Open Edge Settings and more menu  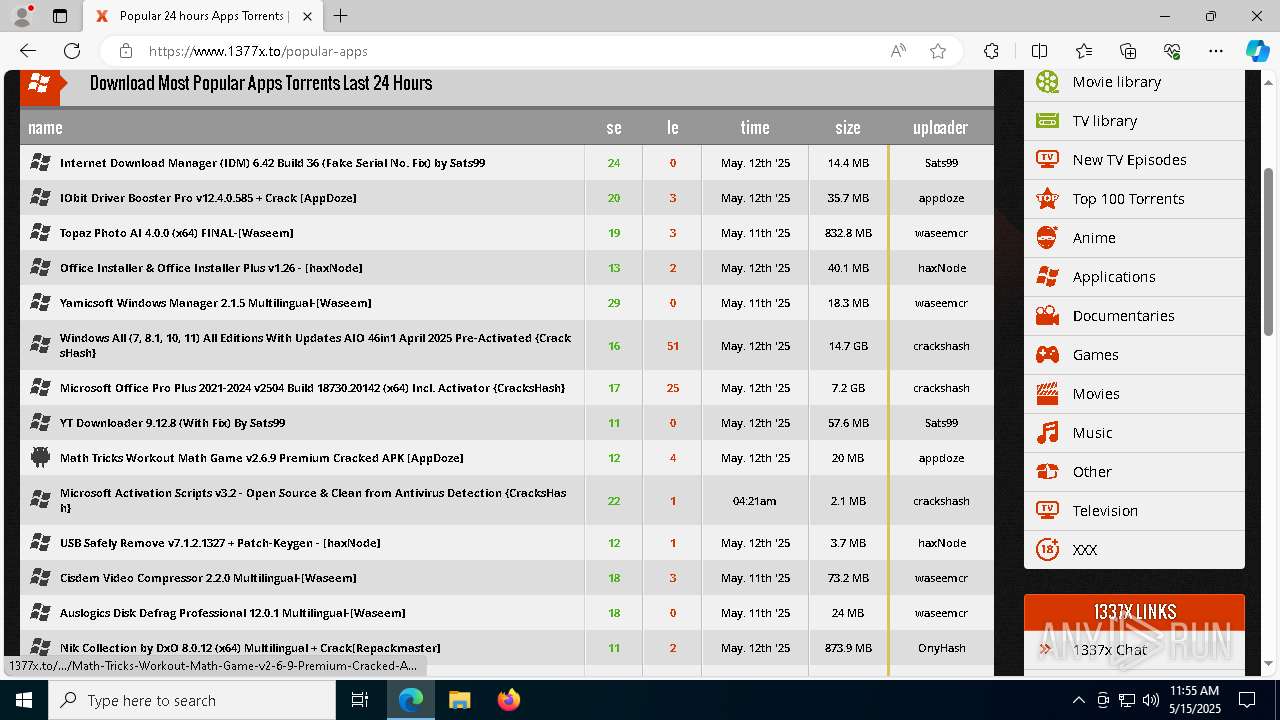pos(1216,51)
